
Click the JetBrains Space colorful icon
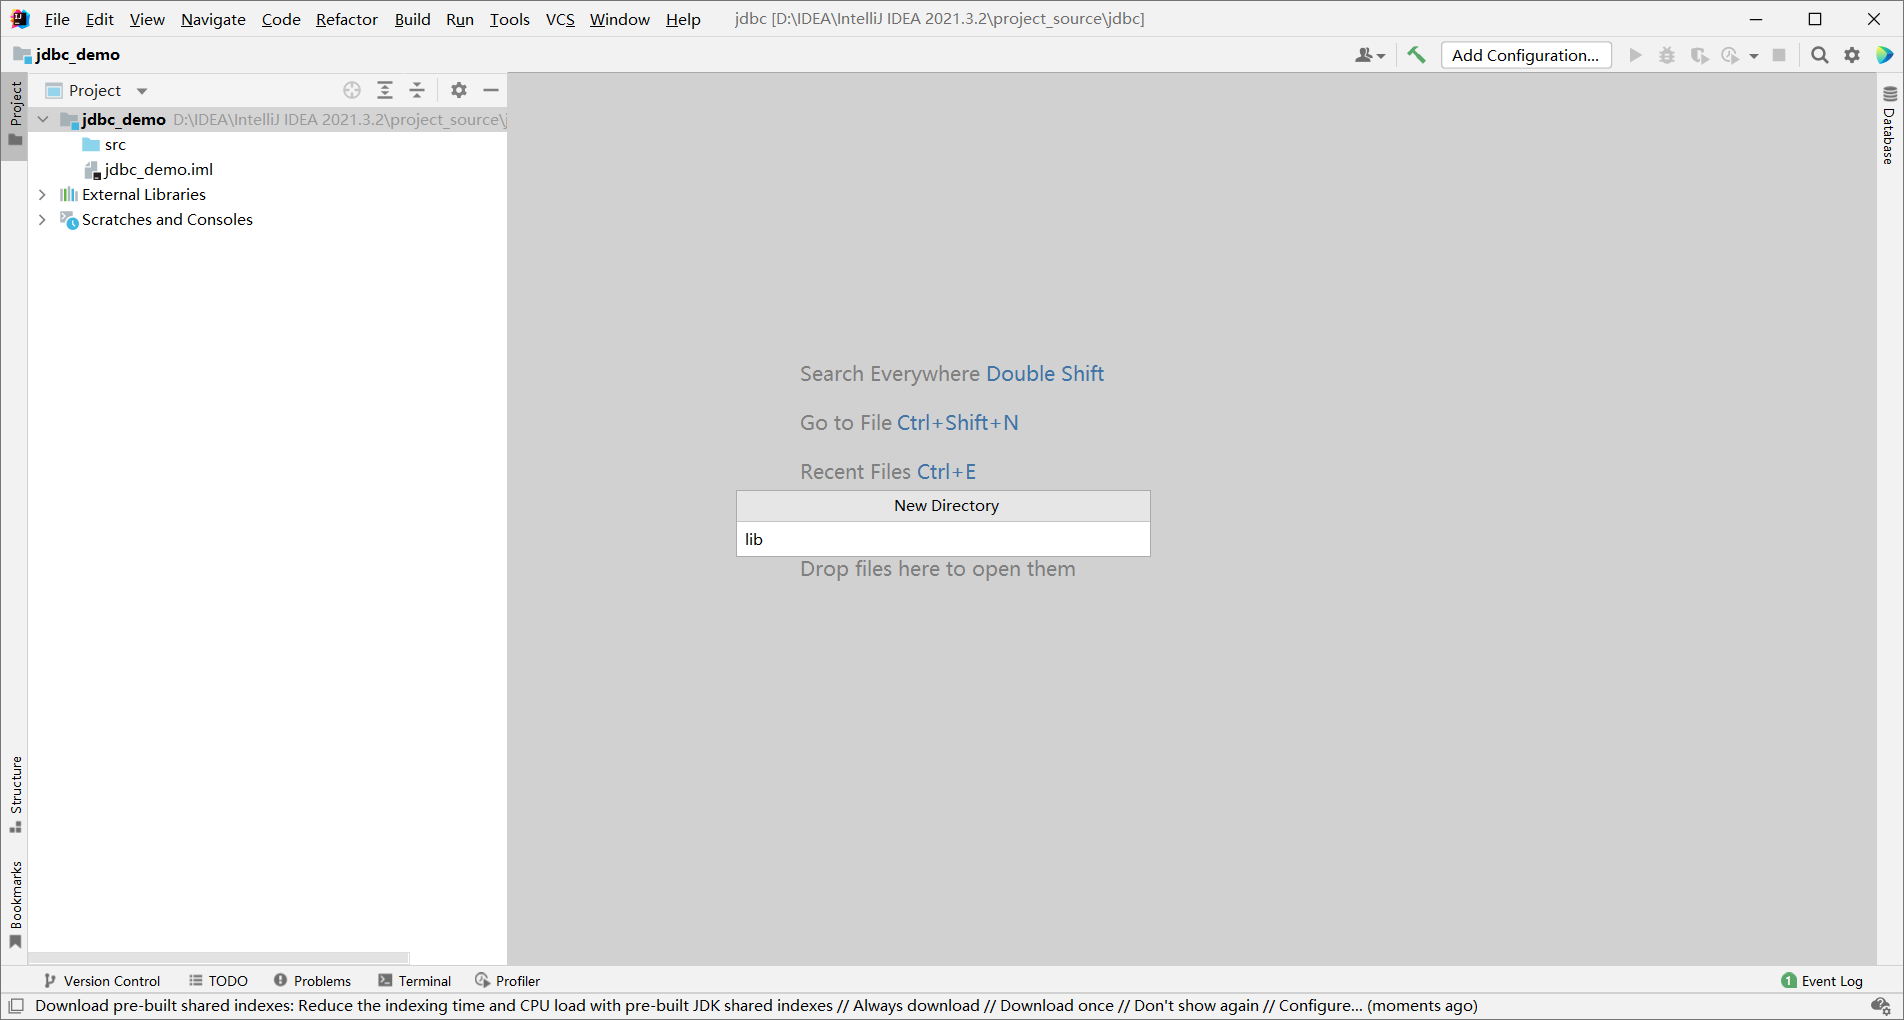pyautogui.click(x=1884, y=55)
